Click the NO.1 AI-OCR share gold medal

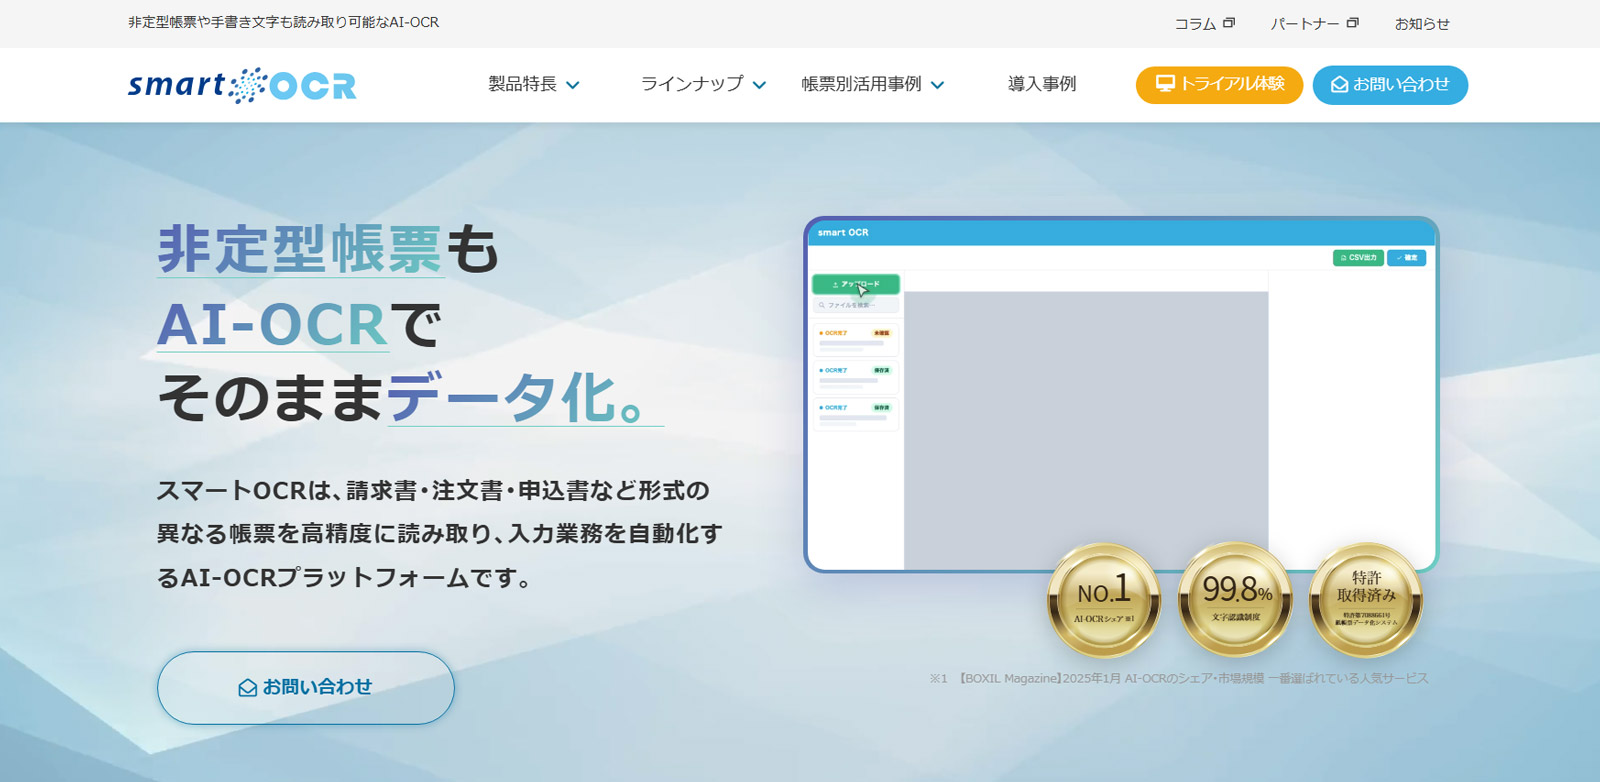coord(1104,598)
